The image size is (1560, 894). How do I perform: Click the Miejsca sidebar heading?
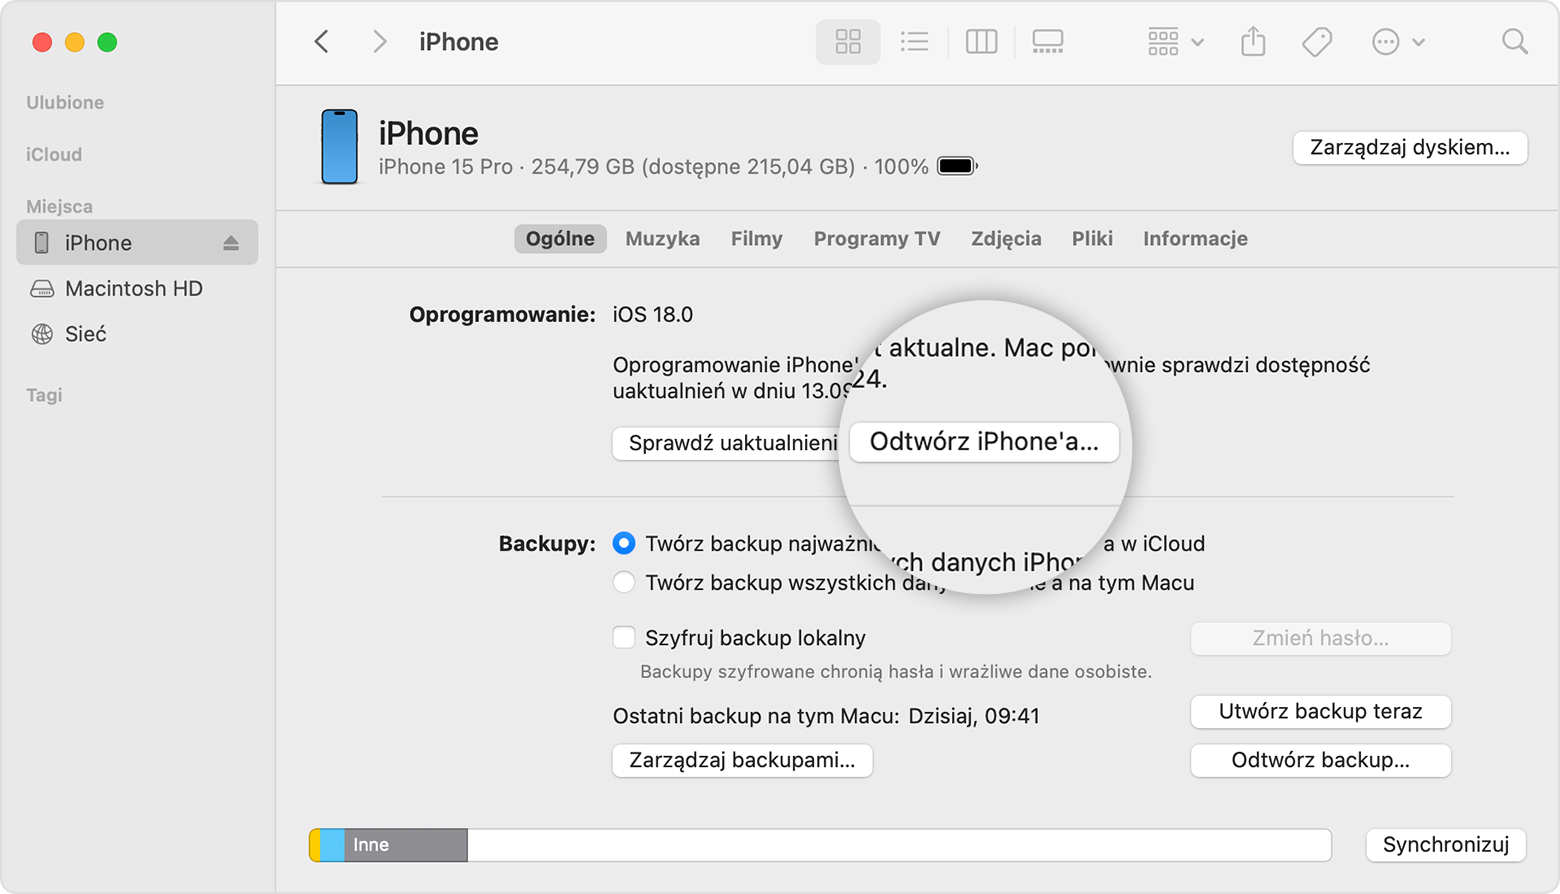(59, 207)
